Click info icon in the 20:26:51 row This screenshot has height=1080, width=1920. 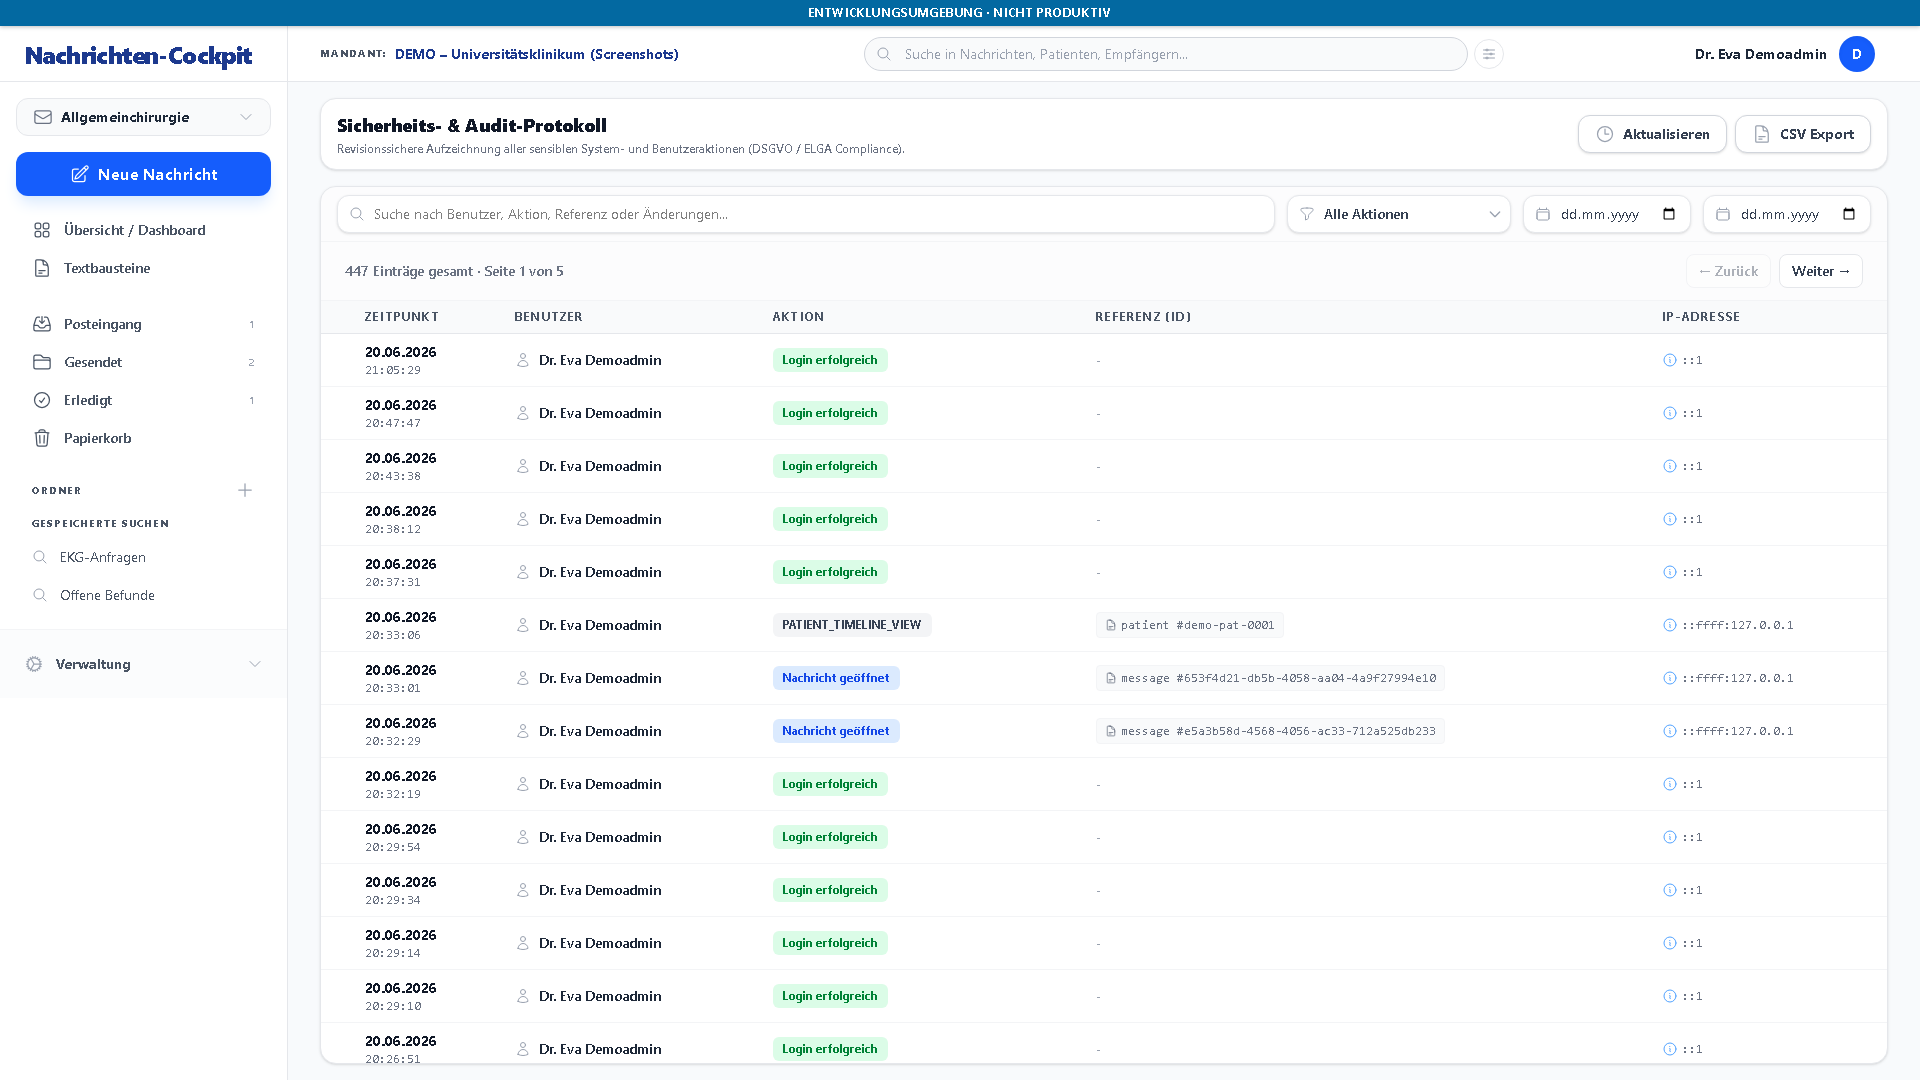1669,1049
